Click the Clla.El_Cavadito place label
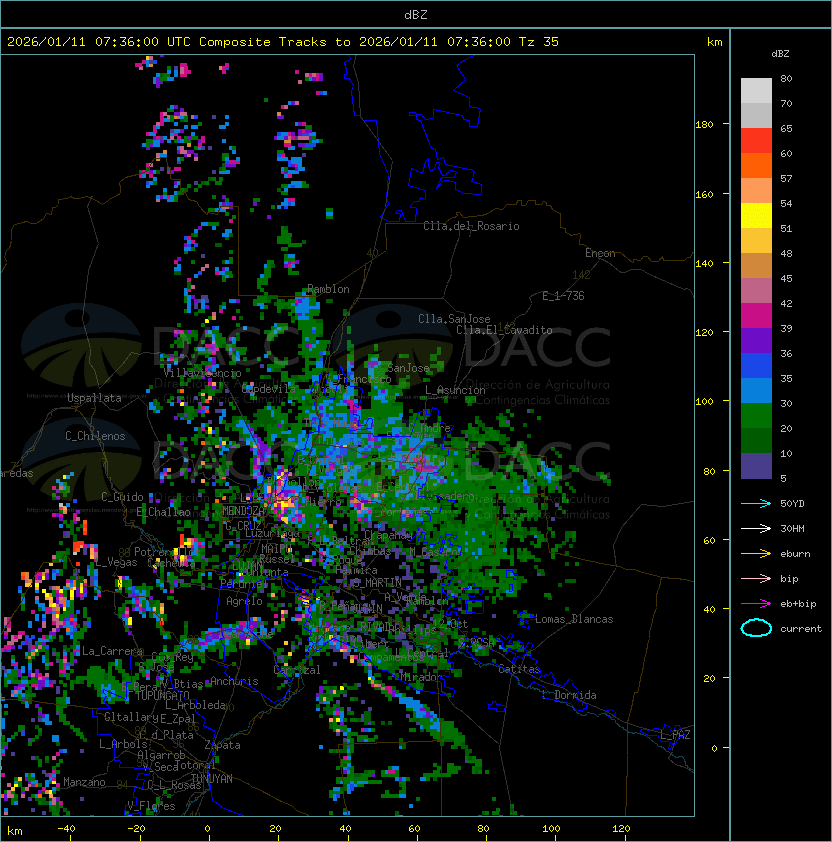Image resolution: width=832 pixels, height=842 pixels. pyautogui.click(x=504, y=330)
